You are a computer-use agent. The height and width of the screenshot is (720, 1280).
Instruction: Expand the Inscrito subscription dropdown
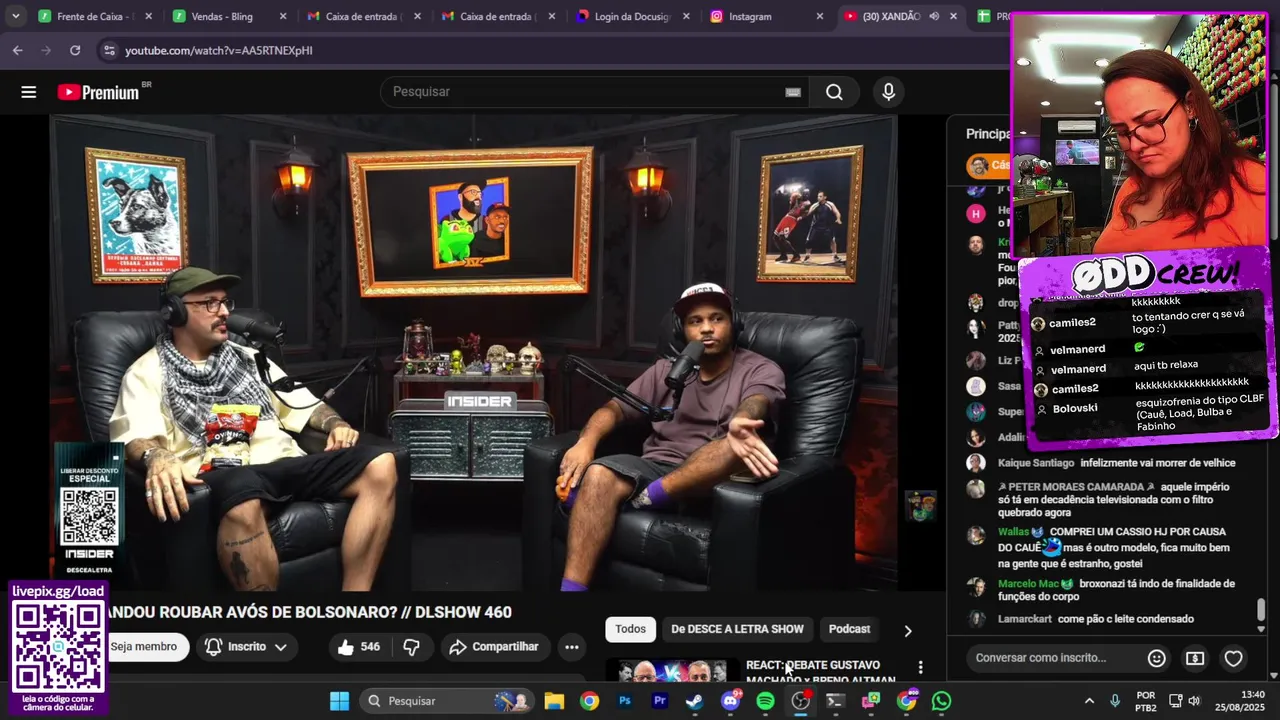tap(246, 647)
